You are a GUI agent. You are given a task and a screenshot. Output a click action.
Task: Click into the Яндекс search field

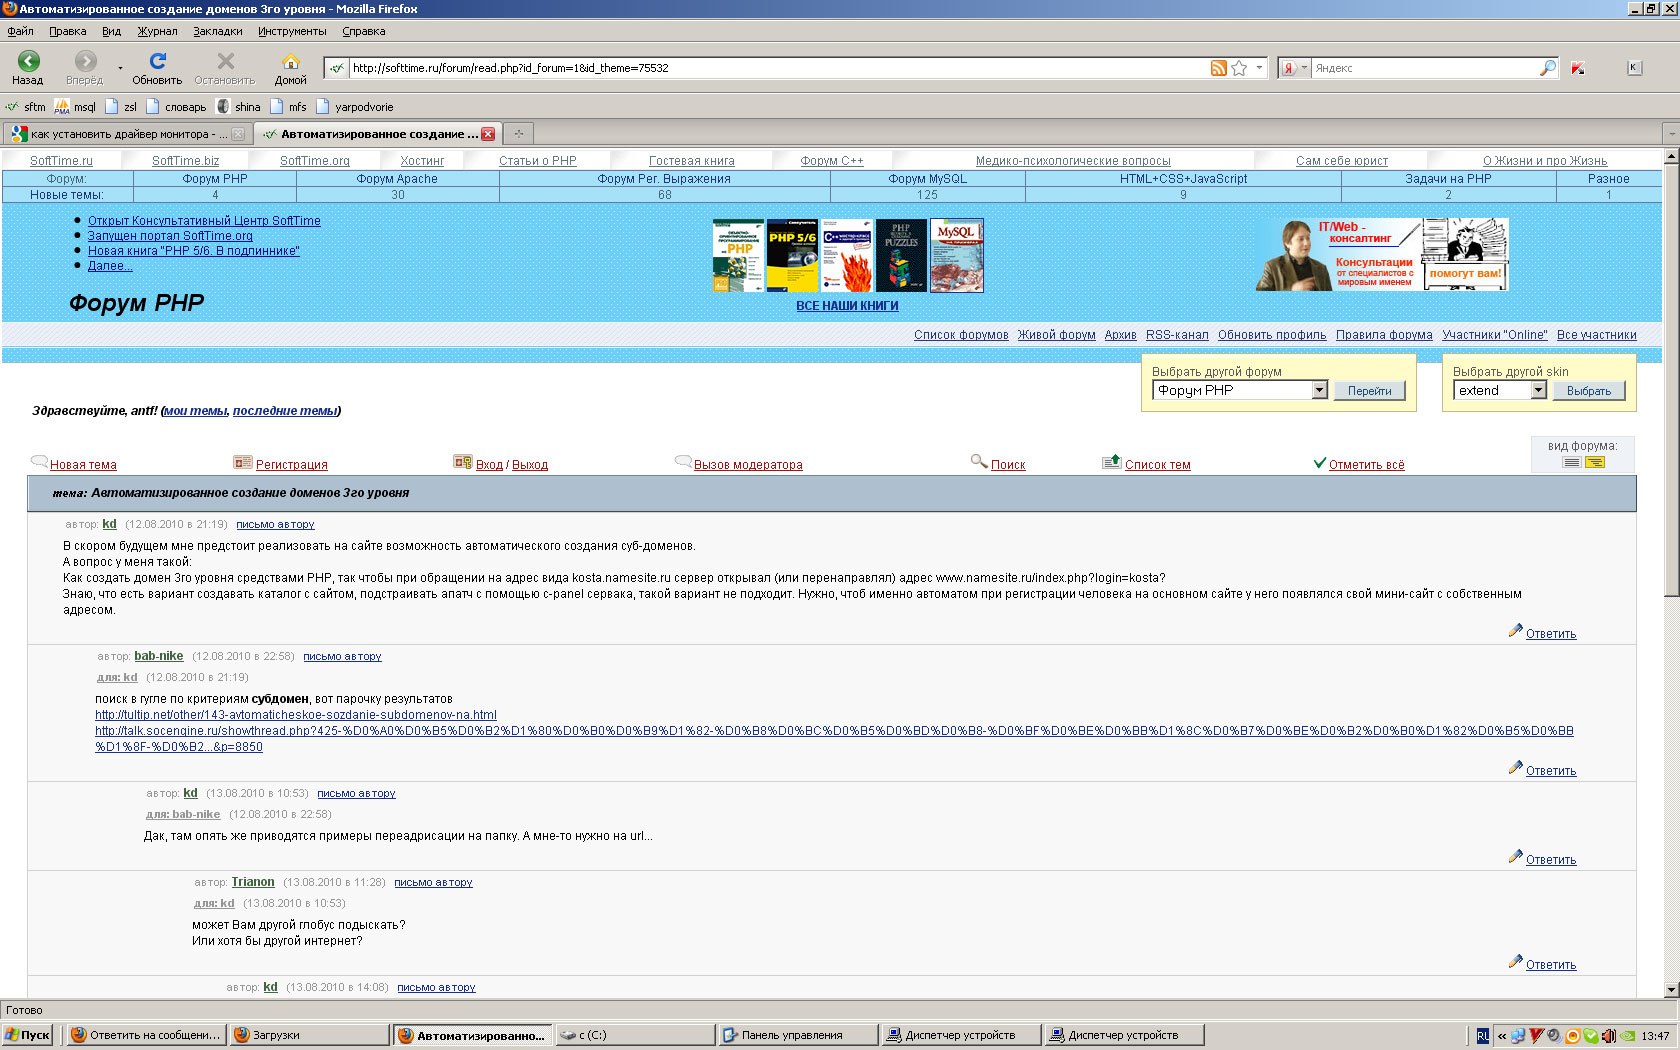pos(1425,68)
